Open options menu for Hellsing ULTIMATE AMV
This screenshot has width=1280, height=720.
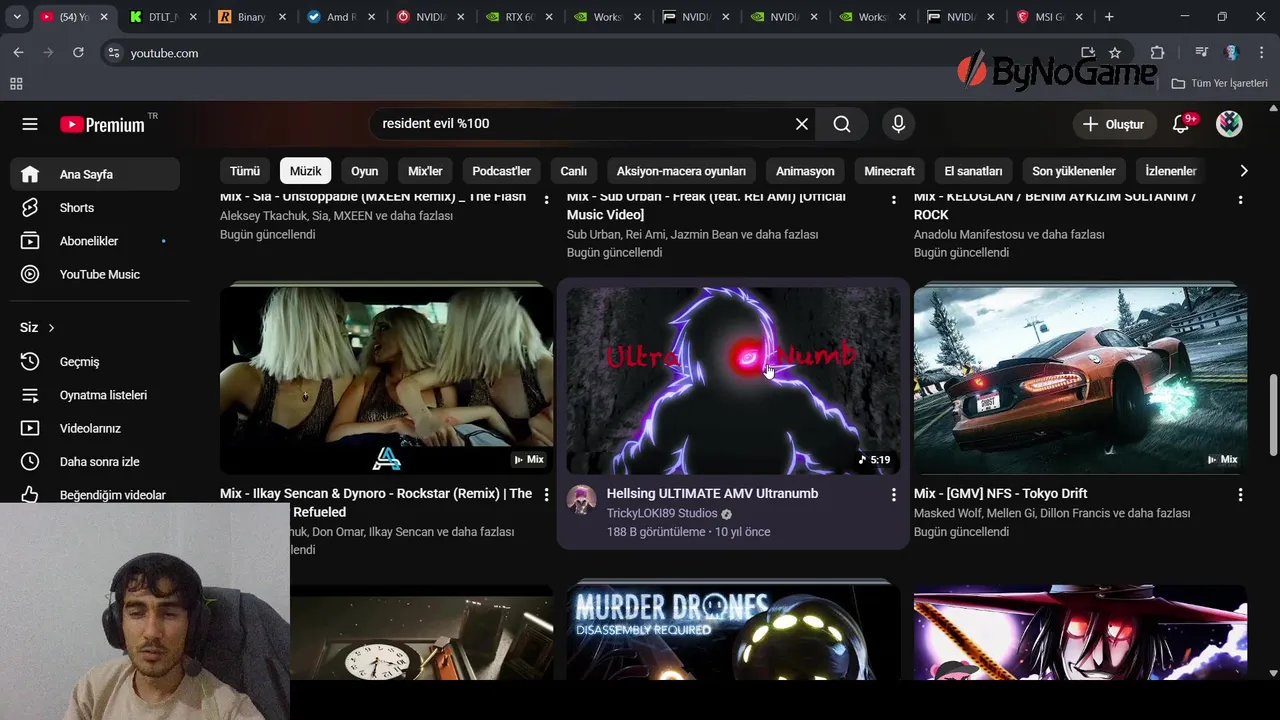[893, 494]
